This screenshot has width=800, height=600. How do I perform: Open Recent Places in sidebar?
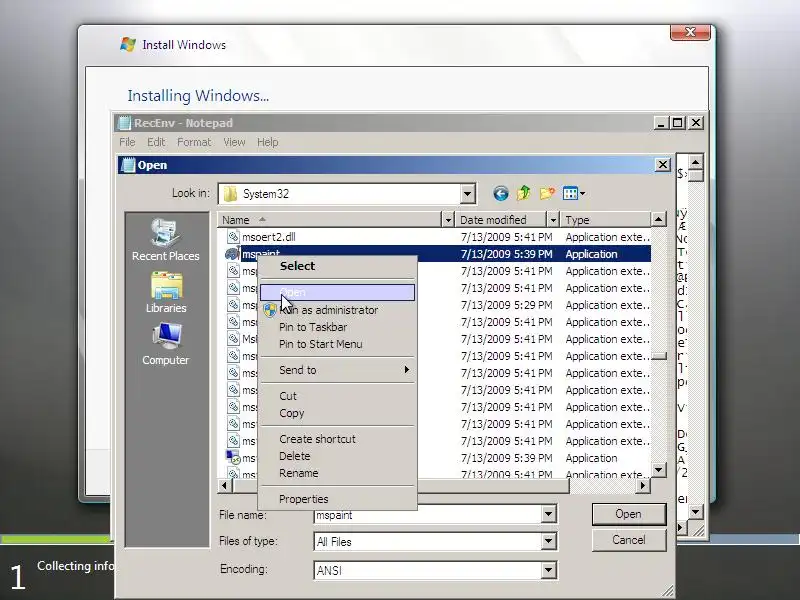165,240
